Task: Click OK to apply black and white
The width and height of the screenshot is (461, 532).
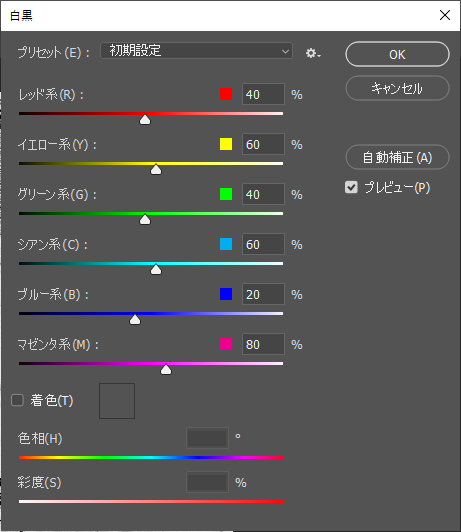Action: [x=398, y=54]
